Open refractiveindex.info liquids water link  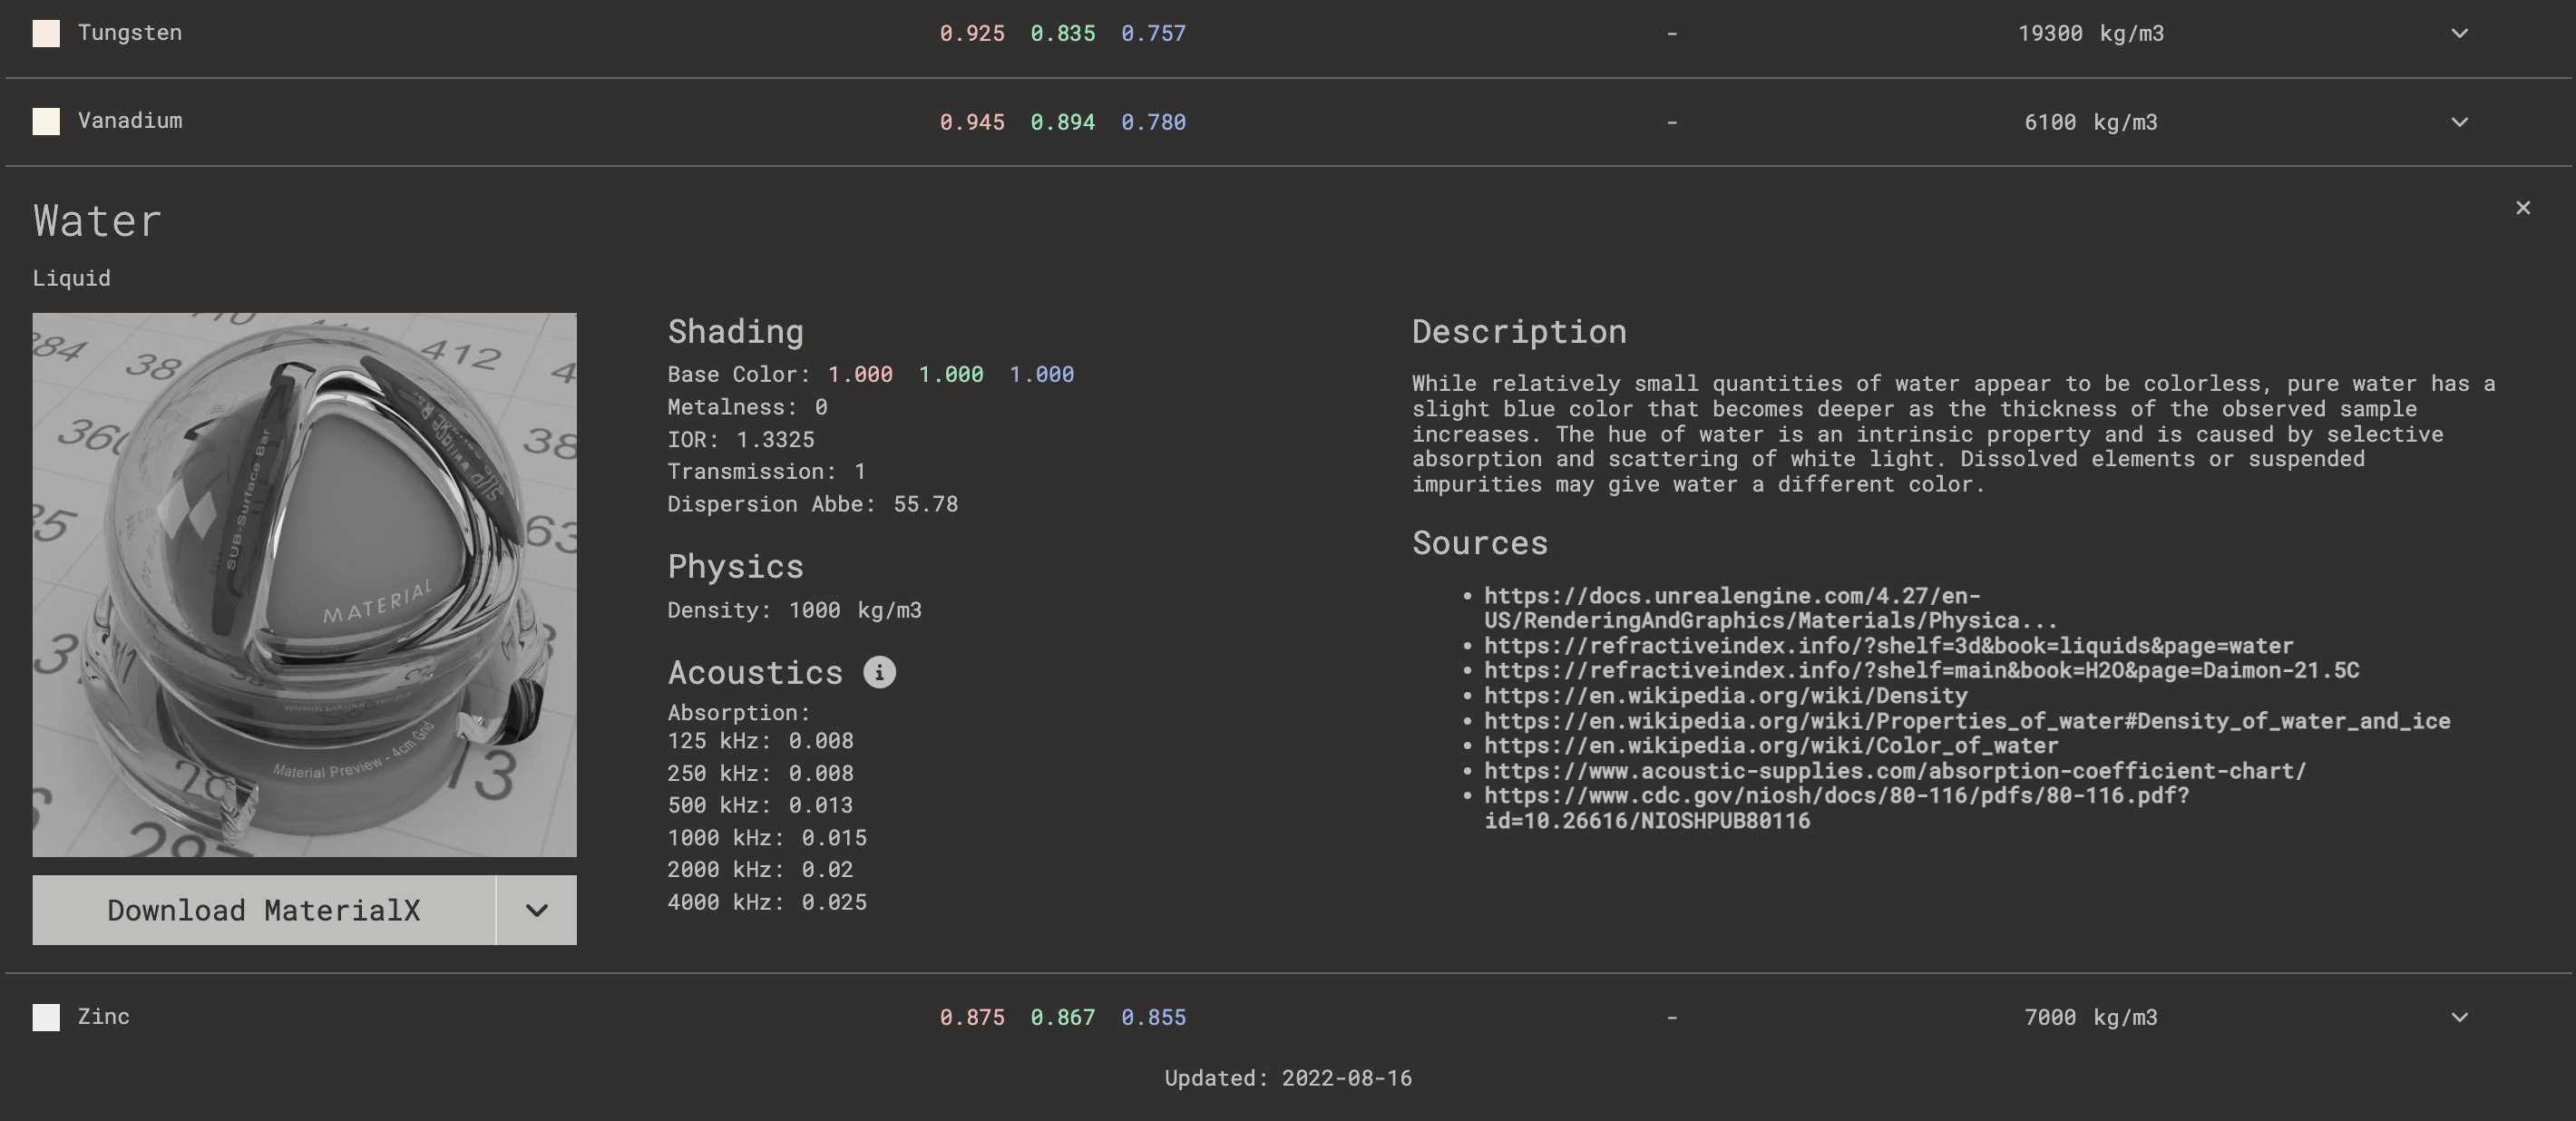[1888, 646]
